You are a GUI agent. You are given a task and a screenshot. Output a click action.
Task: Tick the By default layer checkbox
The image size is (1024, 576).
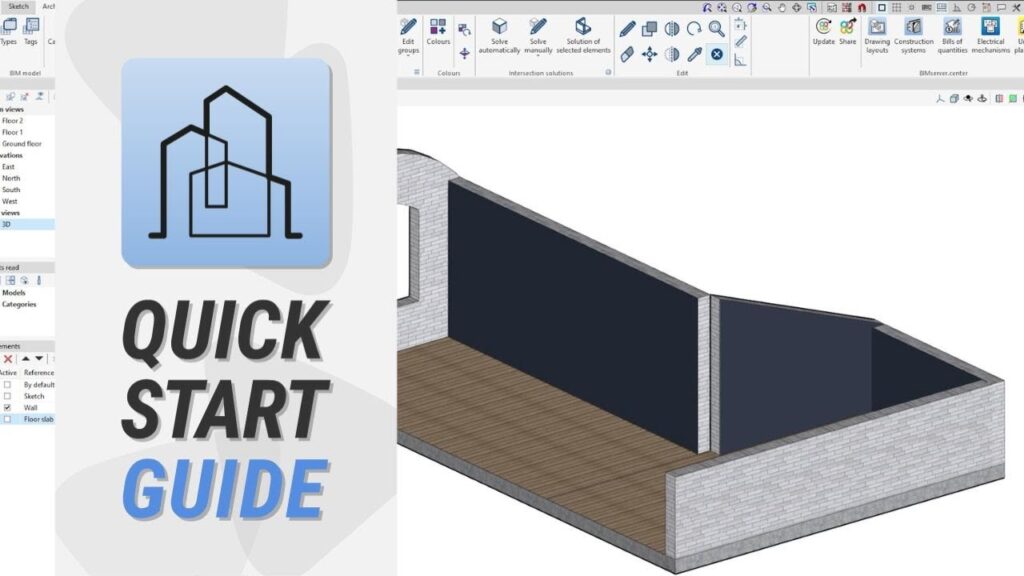click(7, 384)
